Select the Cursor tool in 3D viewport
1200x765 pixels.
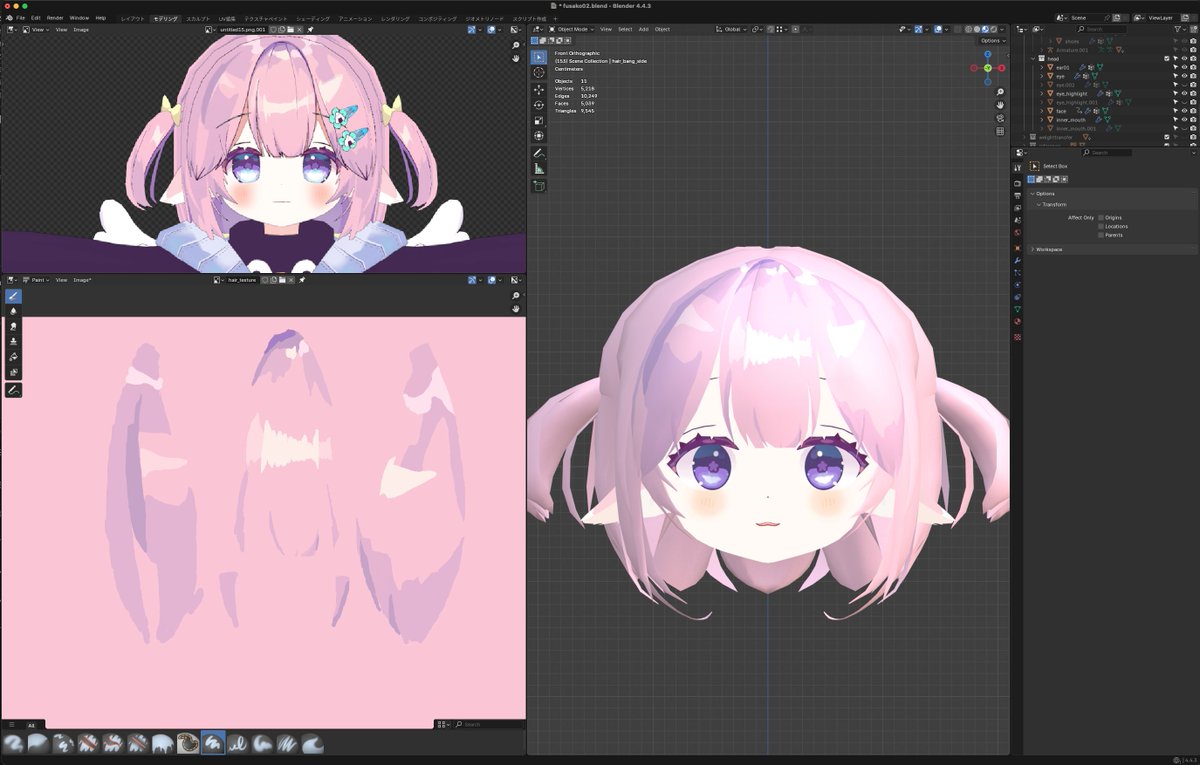pyautogui.click(x=539, y=73)
